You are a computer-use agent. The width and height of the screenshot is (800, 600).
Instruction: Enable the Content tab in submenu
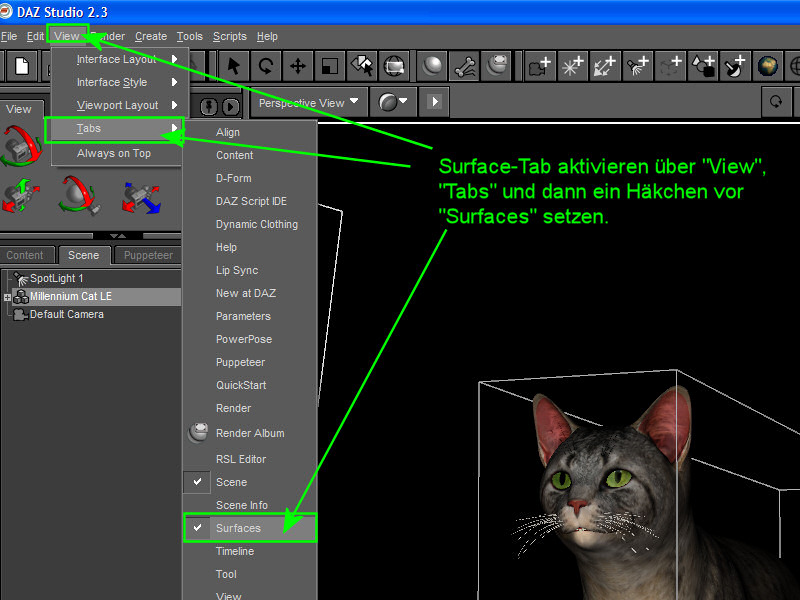coord(250,155)
